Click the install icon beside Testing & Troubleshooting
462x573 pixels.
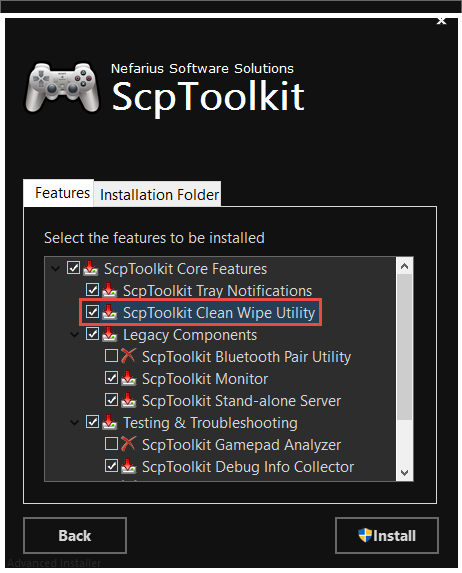(110, 422)
